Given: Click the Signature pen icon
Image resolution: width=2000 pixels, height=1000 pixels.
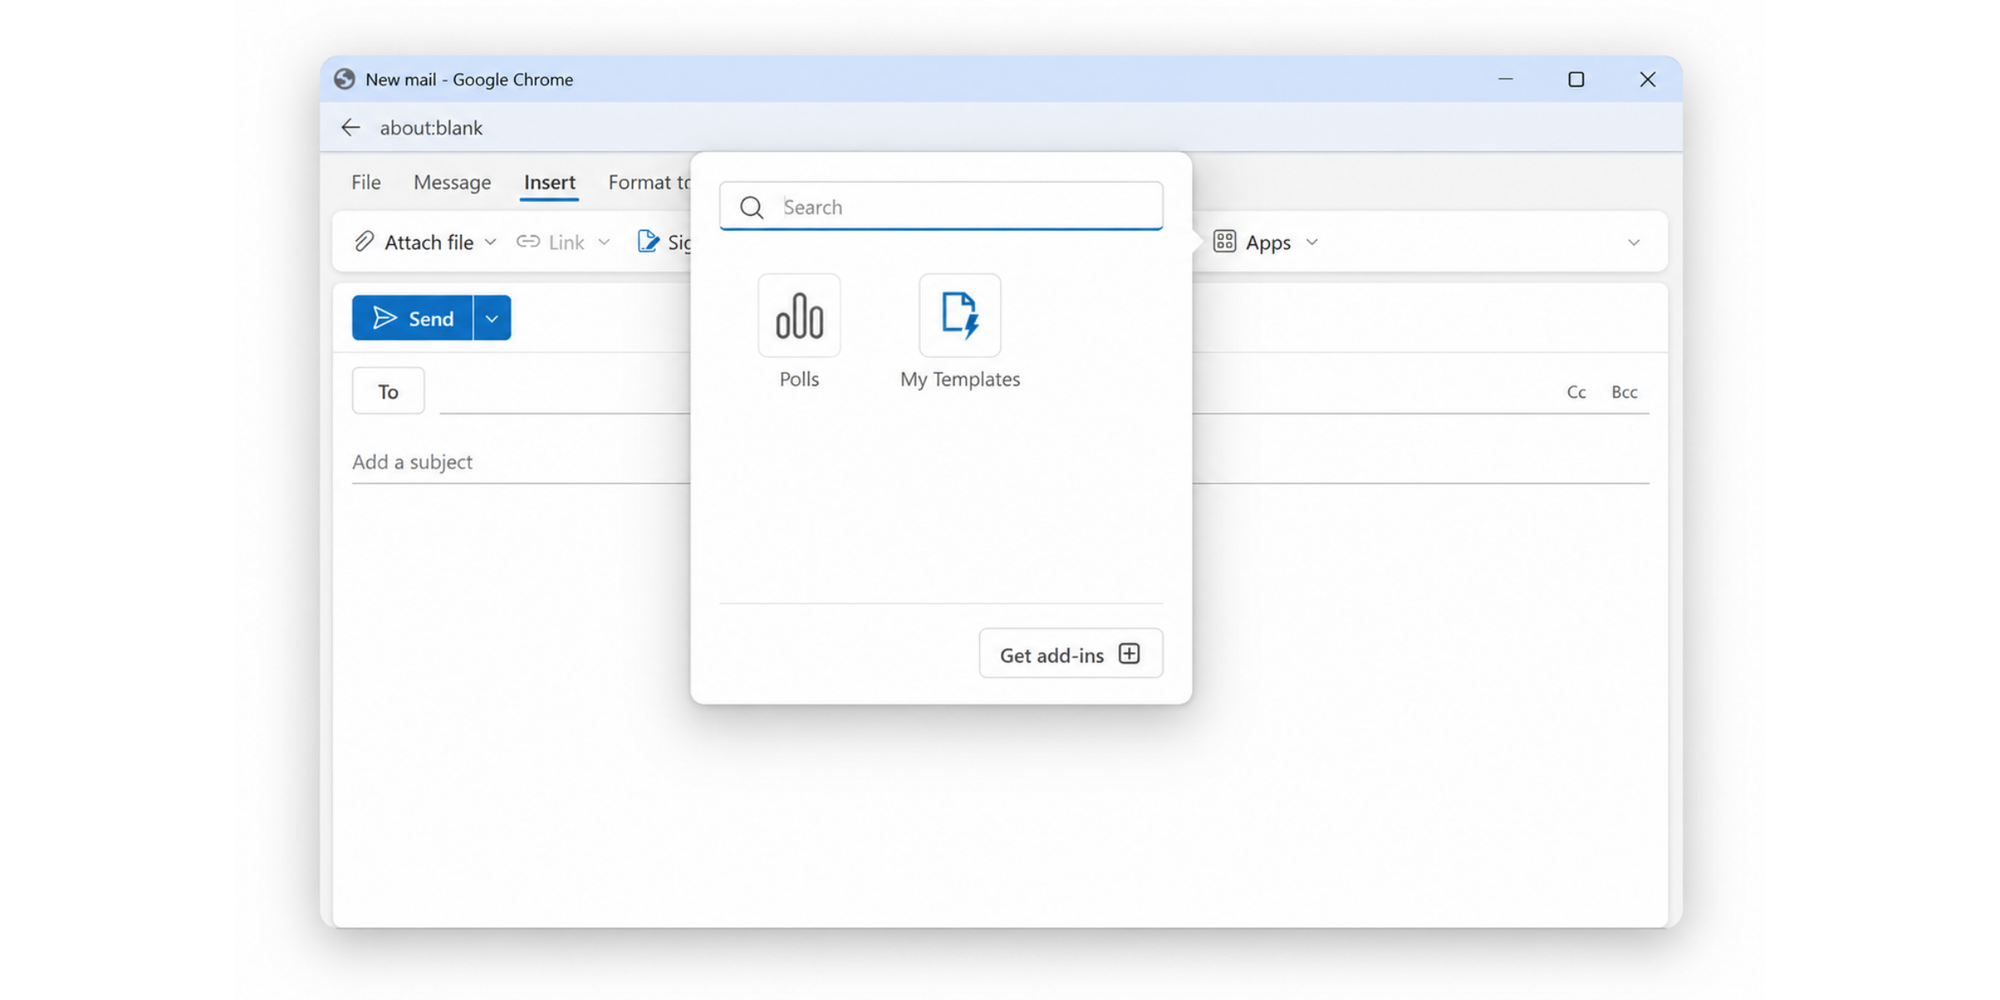Looking at the screenshot, I should click(648, 242).
